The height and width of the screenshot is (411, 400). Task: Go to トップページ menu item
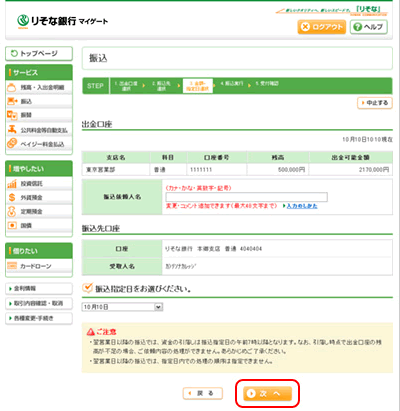tap(39, 53)
